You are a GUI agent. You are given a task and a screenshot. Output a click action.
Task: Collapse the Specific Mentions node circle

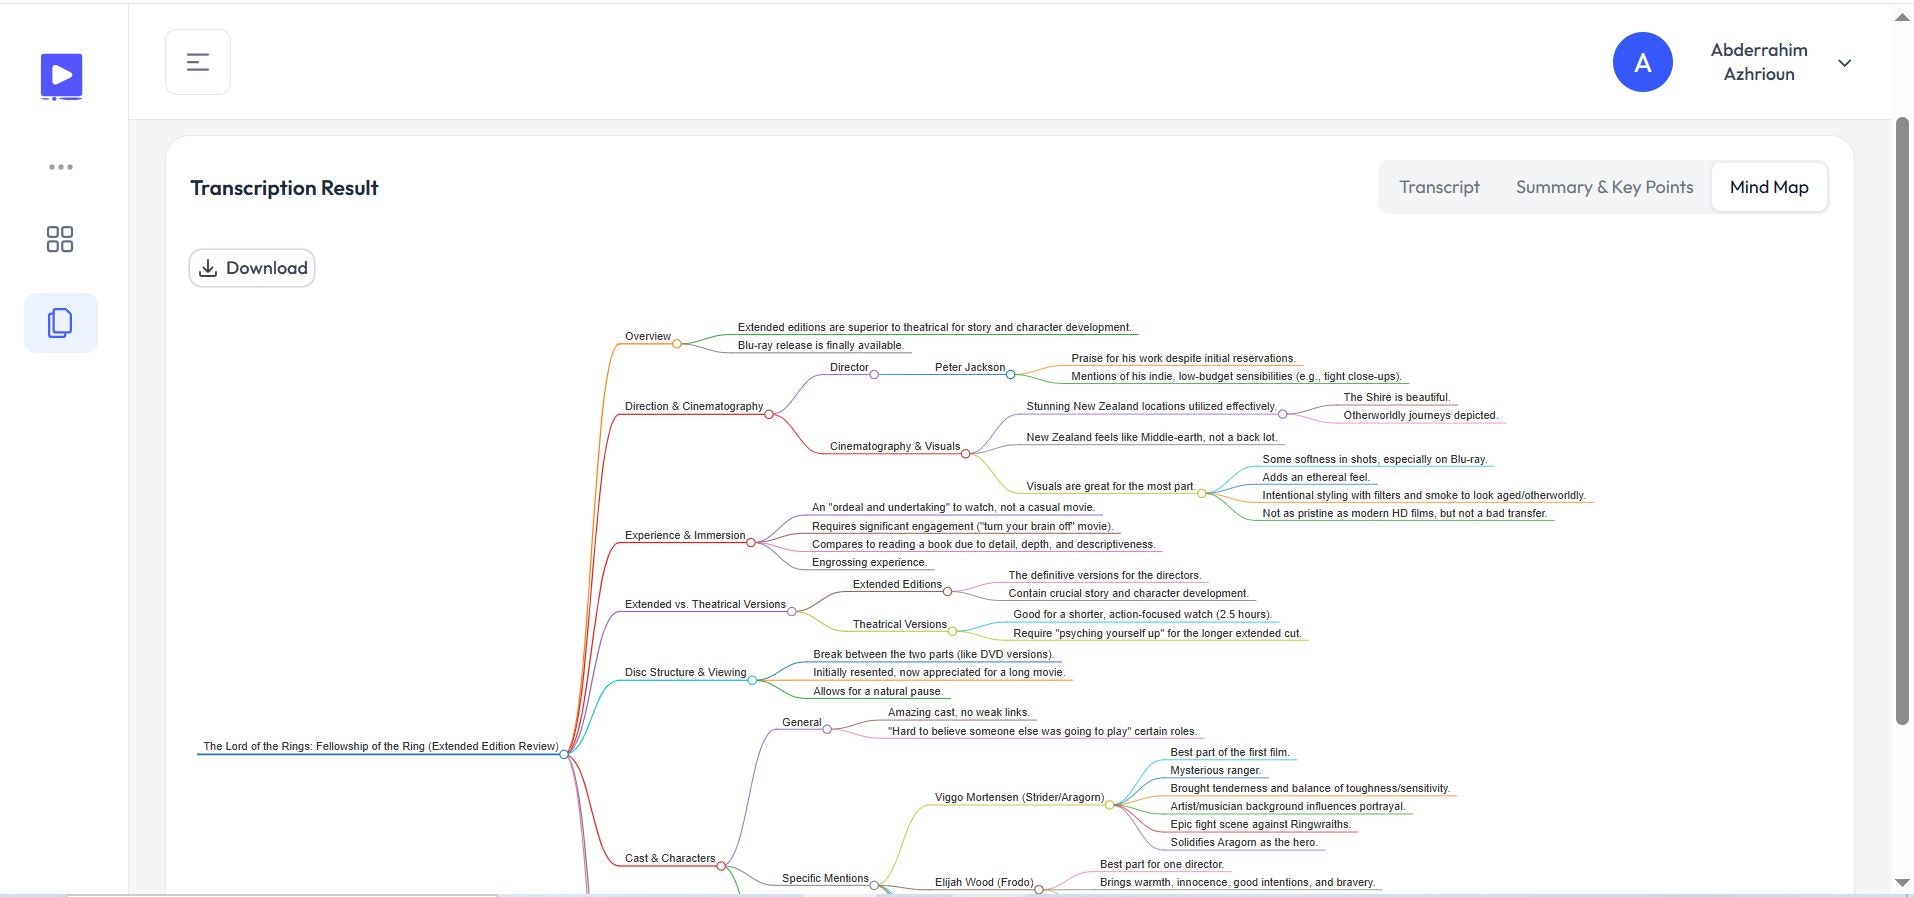[x=874, y=886]
